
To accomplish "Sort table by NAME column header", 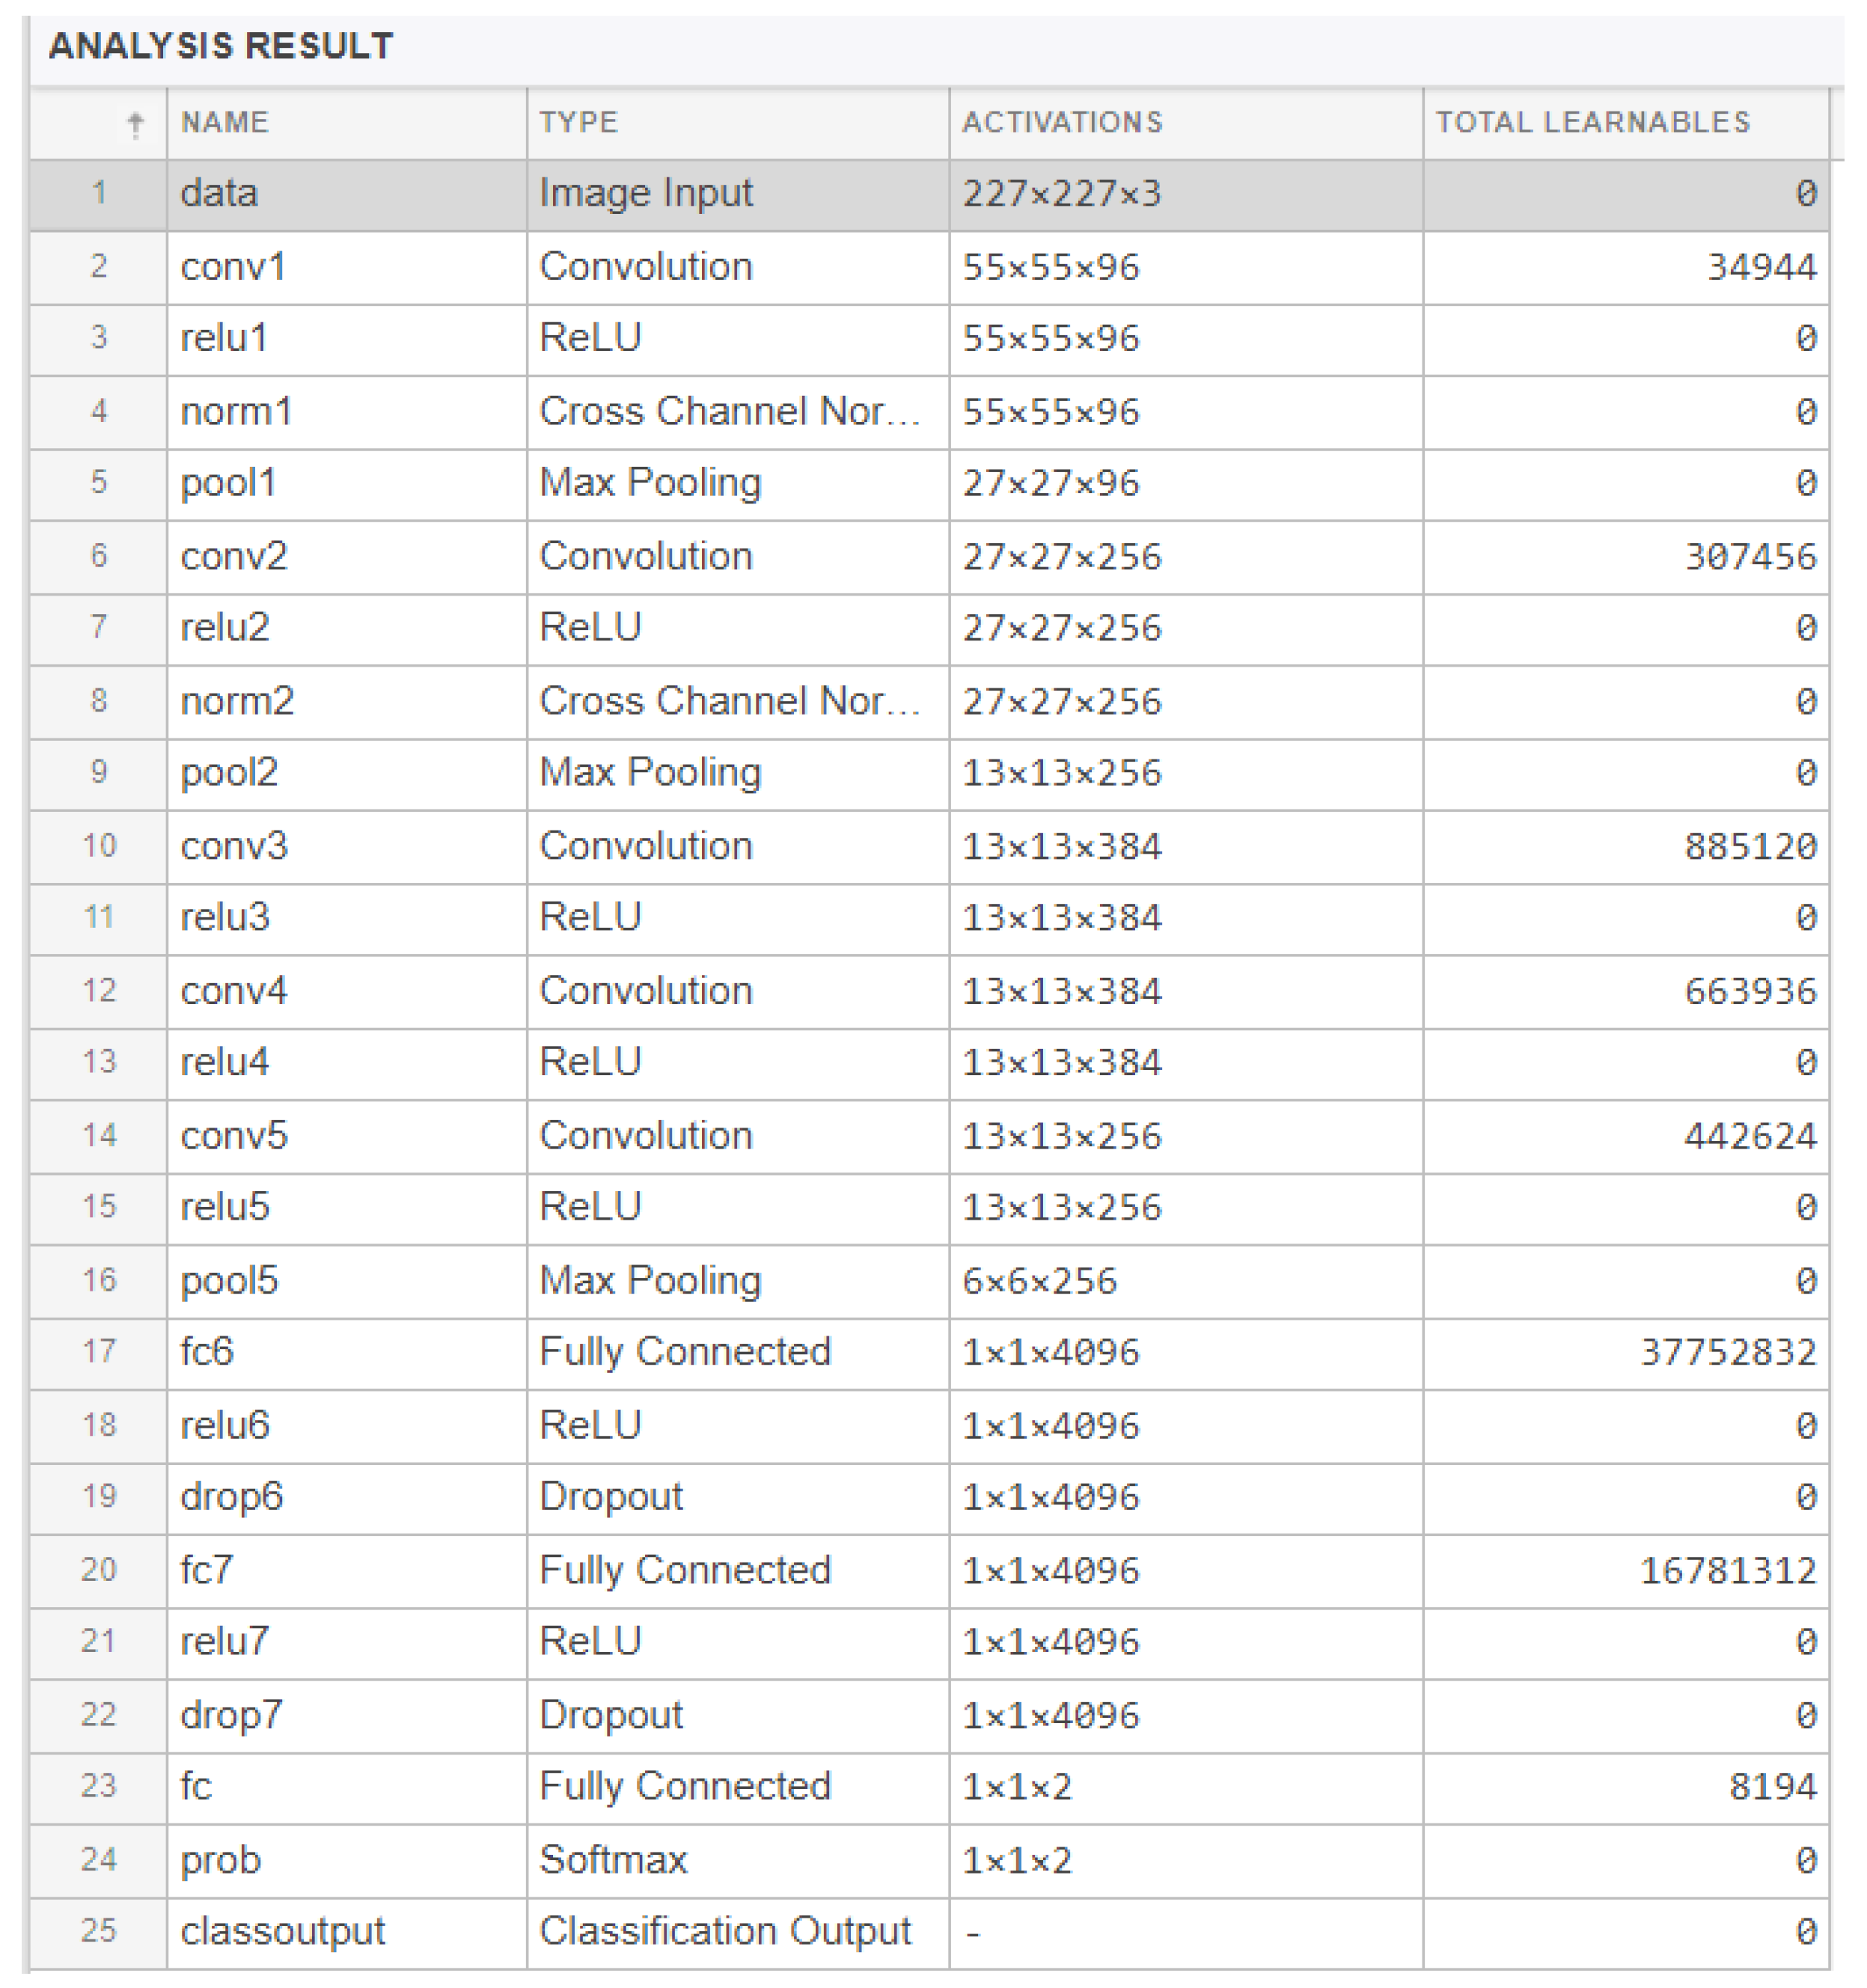I will [225, 122].
